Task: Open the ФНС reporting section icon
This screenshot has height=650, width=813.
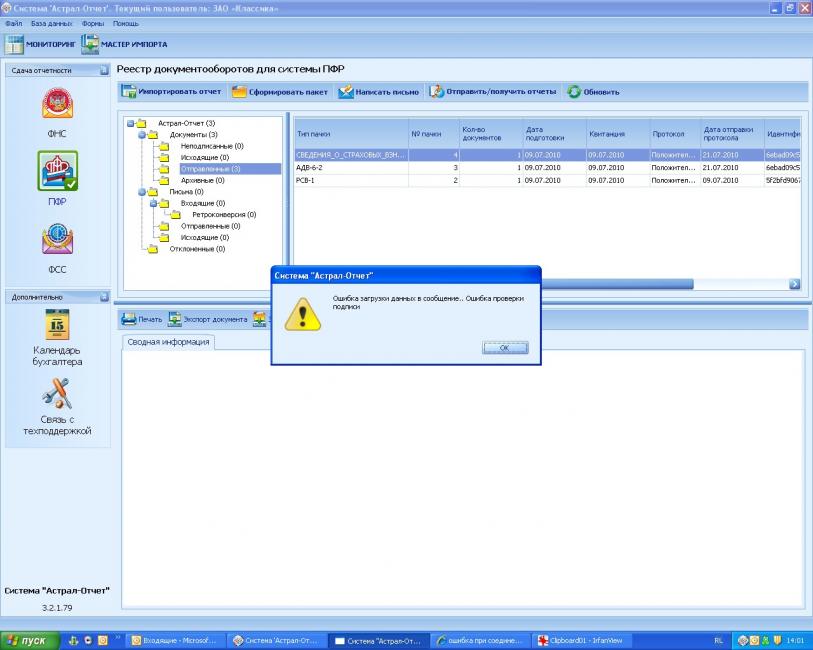Action: (57, 104)
